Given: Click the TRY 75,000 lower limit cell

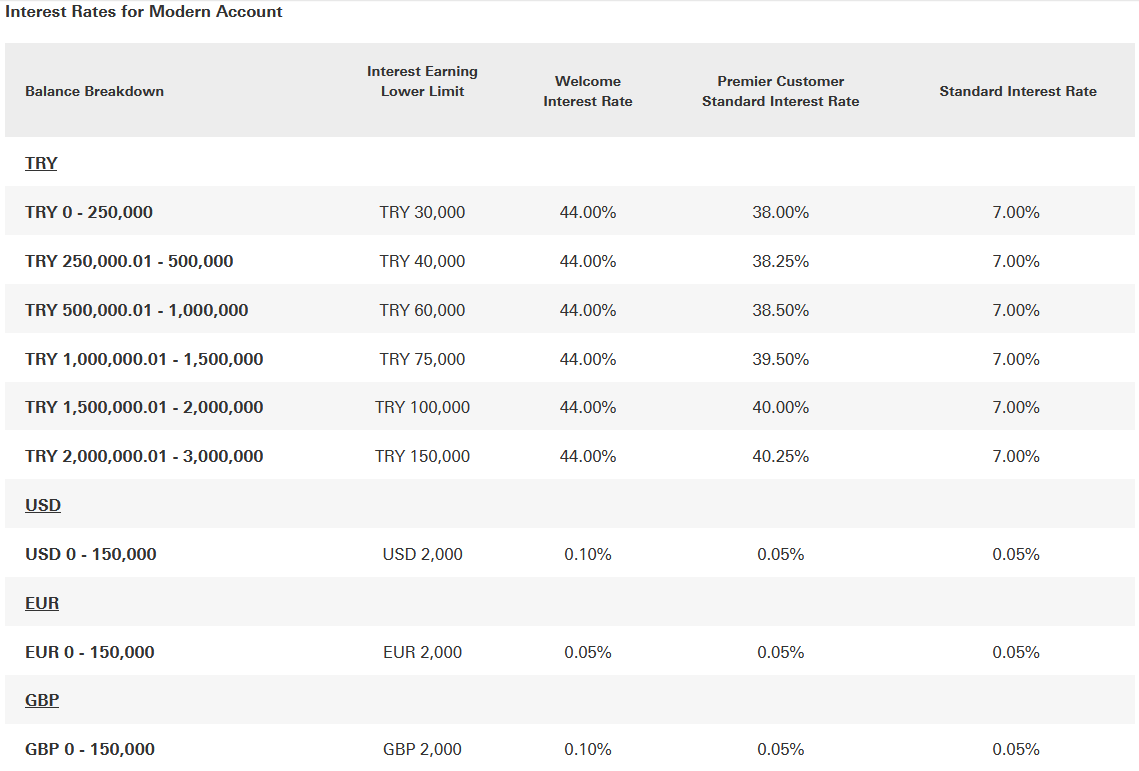Looking at the screenshot, I should pyautogui.click(x=422, y=359).
